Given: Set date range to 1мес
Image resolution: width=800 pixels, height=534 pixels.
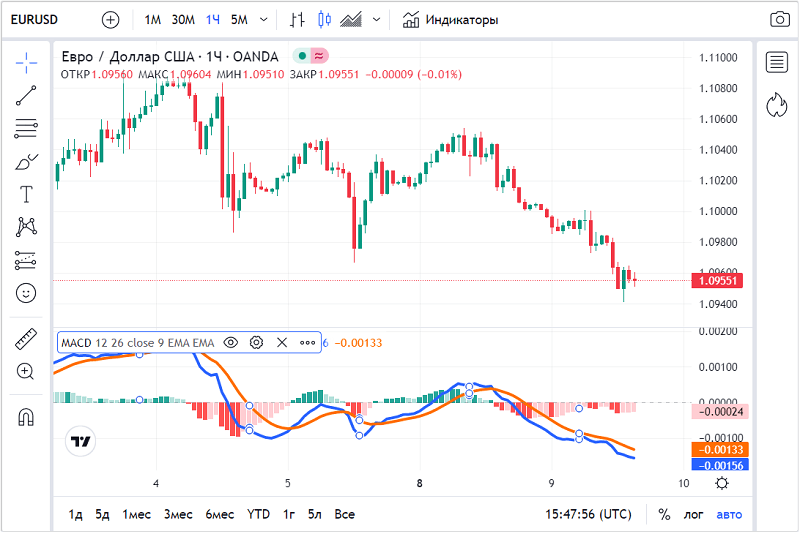Looking at the screenshot, I should [137, 514].
